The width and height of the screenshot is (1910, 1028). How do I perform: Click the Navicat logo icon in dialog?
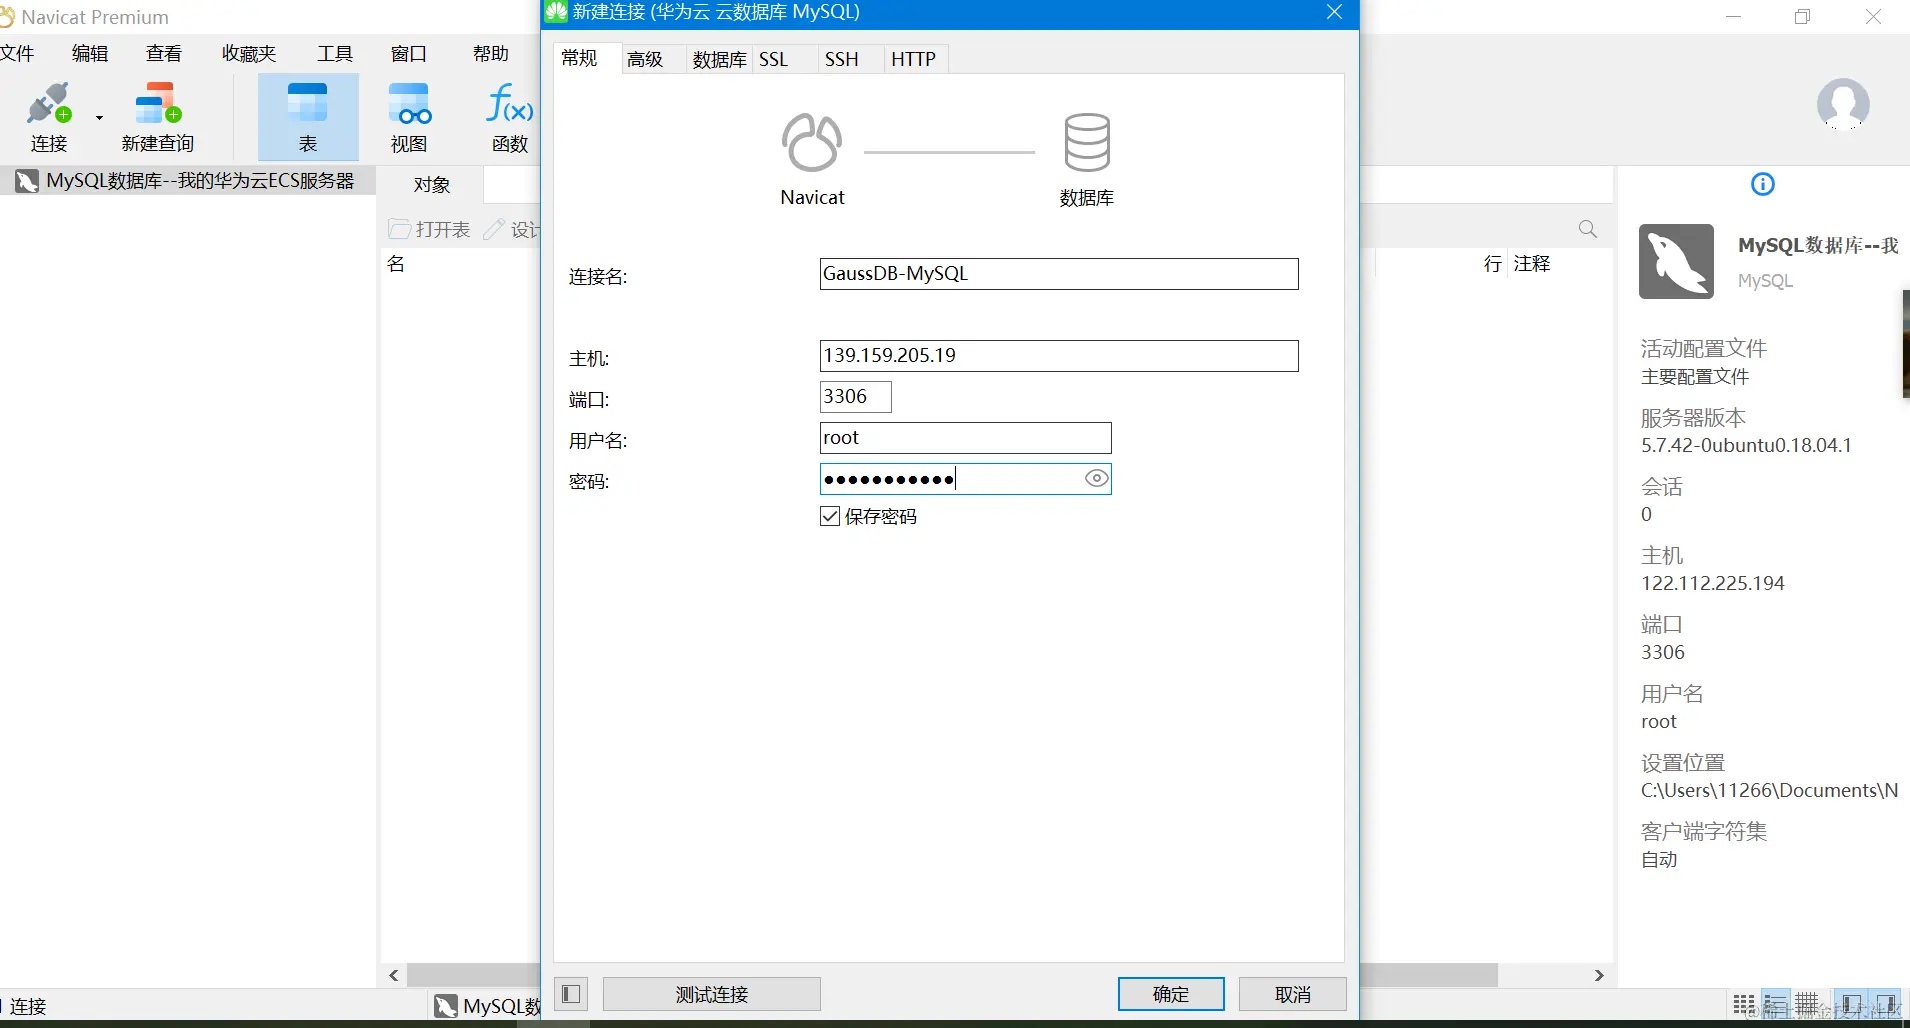(x=812, y=143)
